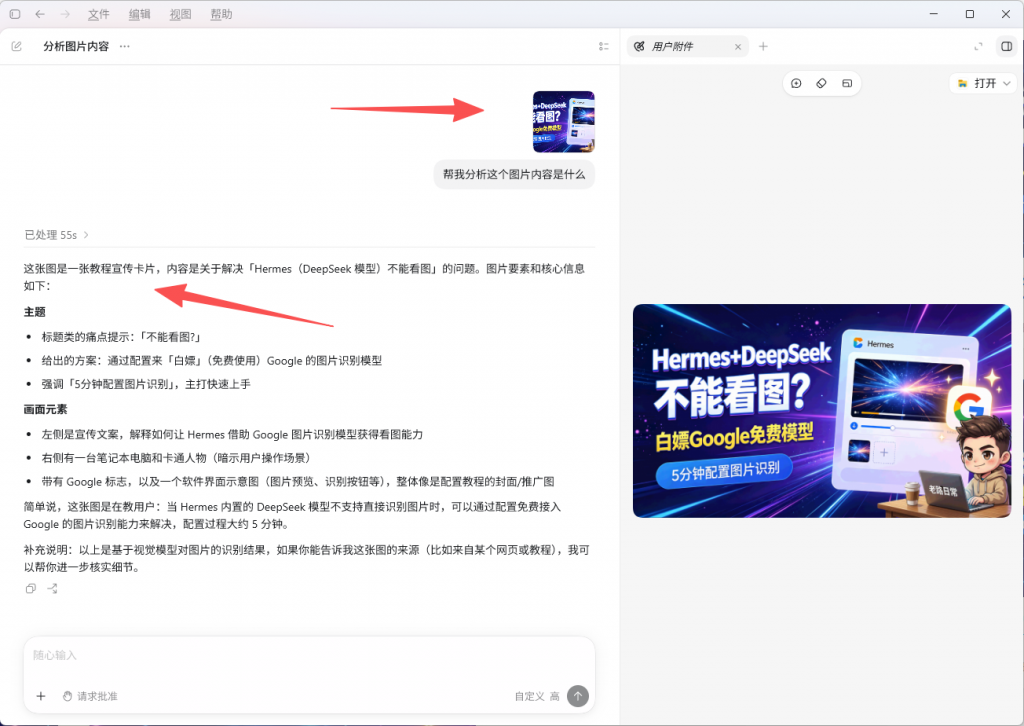The height and width of the screenshot is (726, 1024).
Task: Copy the response with the copy icon
Action: click(x=31, y=589)
